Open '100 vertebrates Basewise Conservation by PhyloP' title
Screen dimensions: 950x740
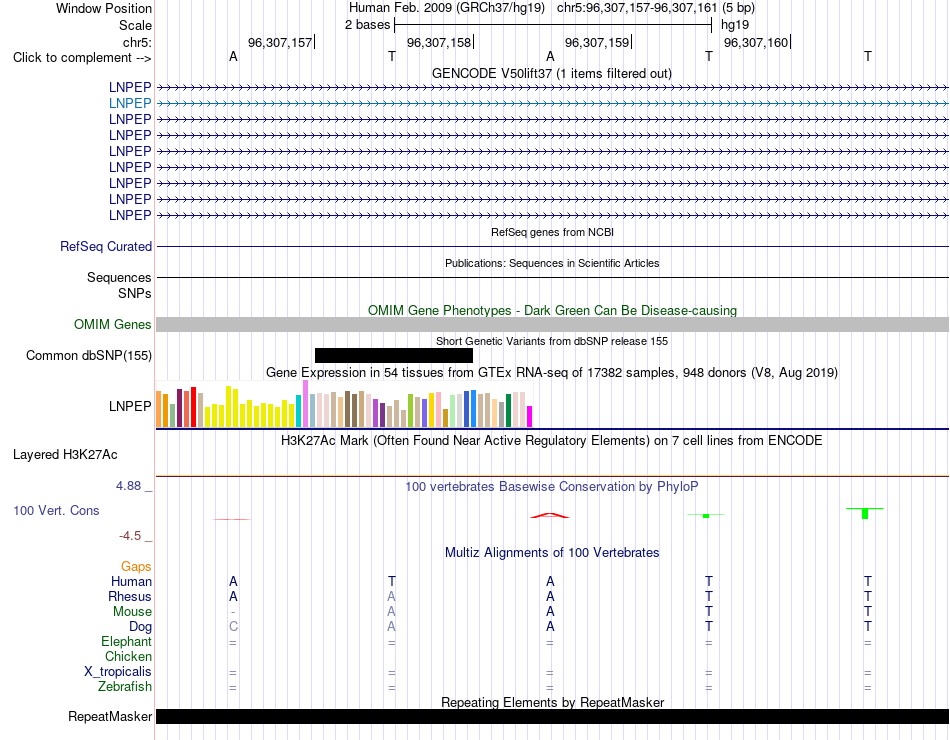[x=552, y=487]
